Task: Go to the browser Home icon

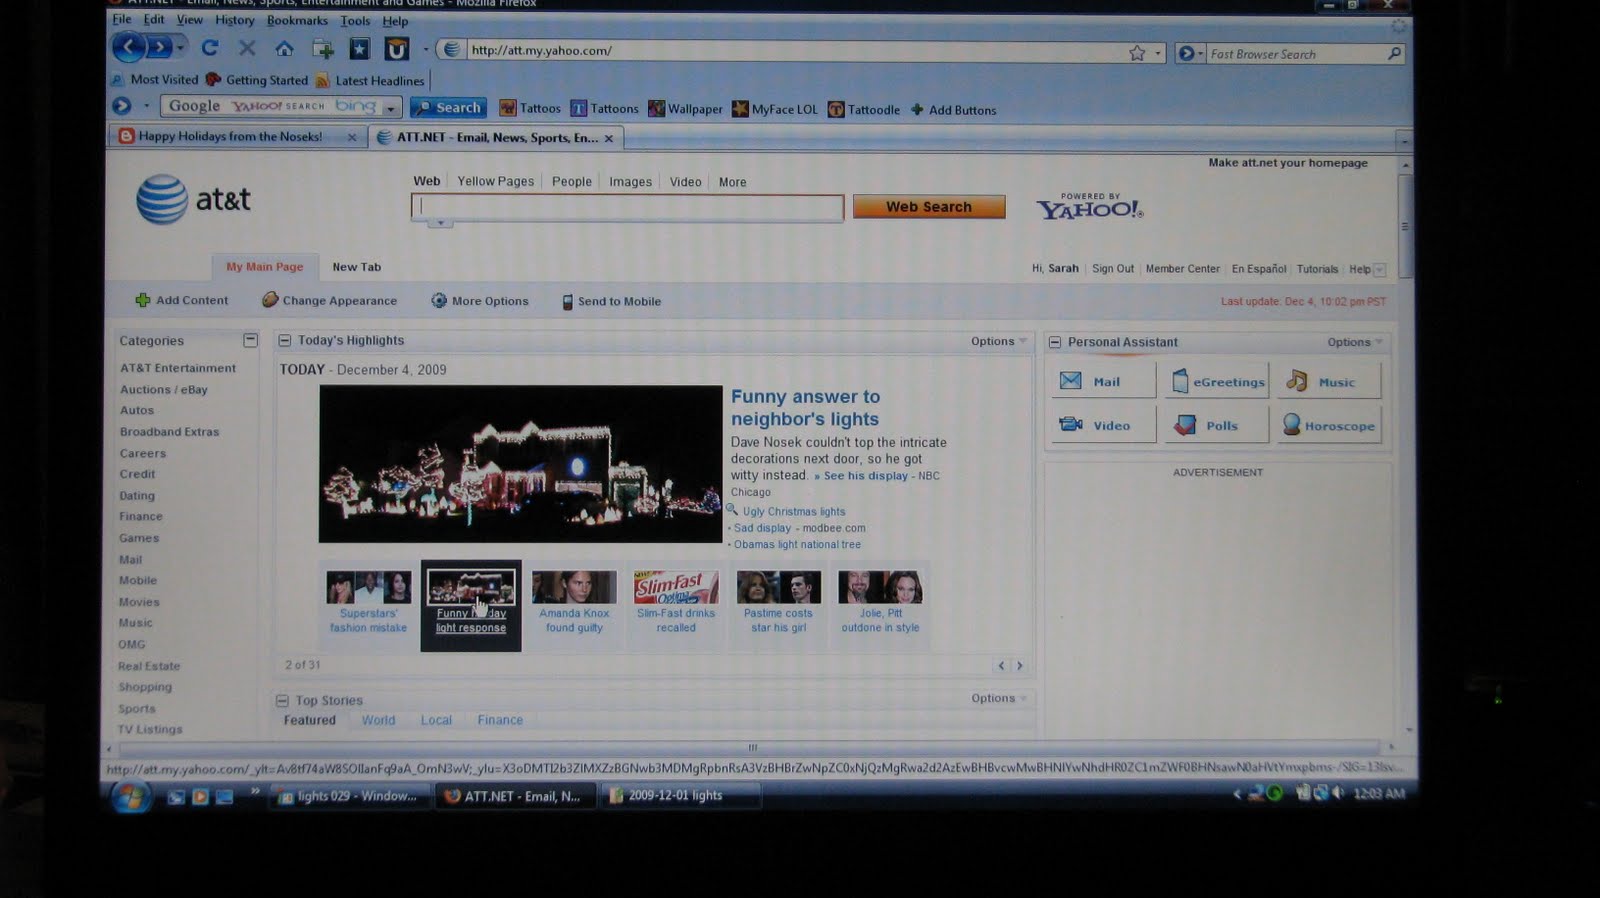Action: pyautogui.click(x=285, y=48)
